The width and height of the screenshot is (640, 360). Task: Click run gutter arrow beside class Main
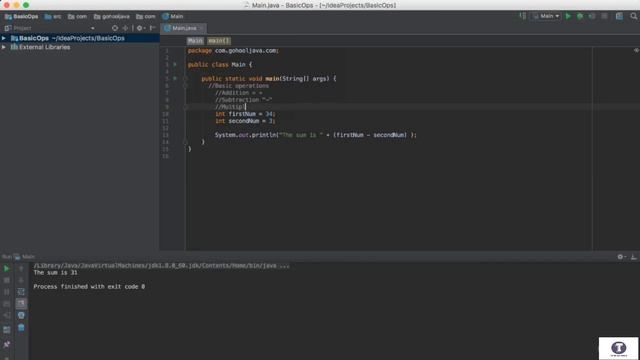click(175, 64)
